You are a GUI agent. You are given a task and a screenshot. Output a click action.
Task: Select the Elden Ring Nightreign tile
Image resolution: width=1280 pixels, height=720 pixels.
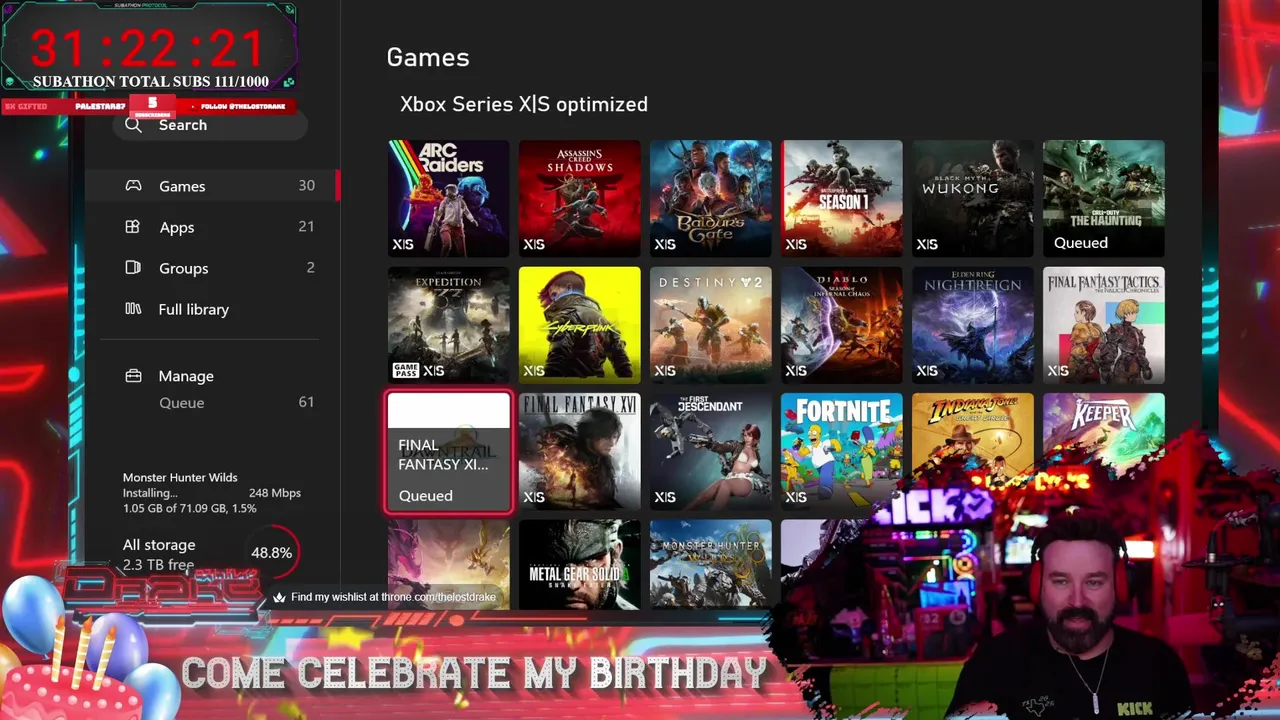pos(972,325)
